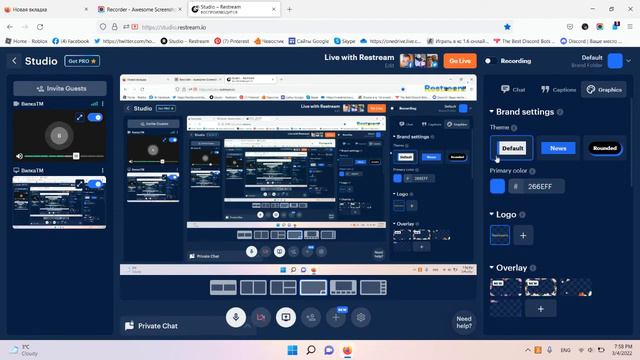Collapse the Brand settings section

tap(492, 111)
